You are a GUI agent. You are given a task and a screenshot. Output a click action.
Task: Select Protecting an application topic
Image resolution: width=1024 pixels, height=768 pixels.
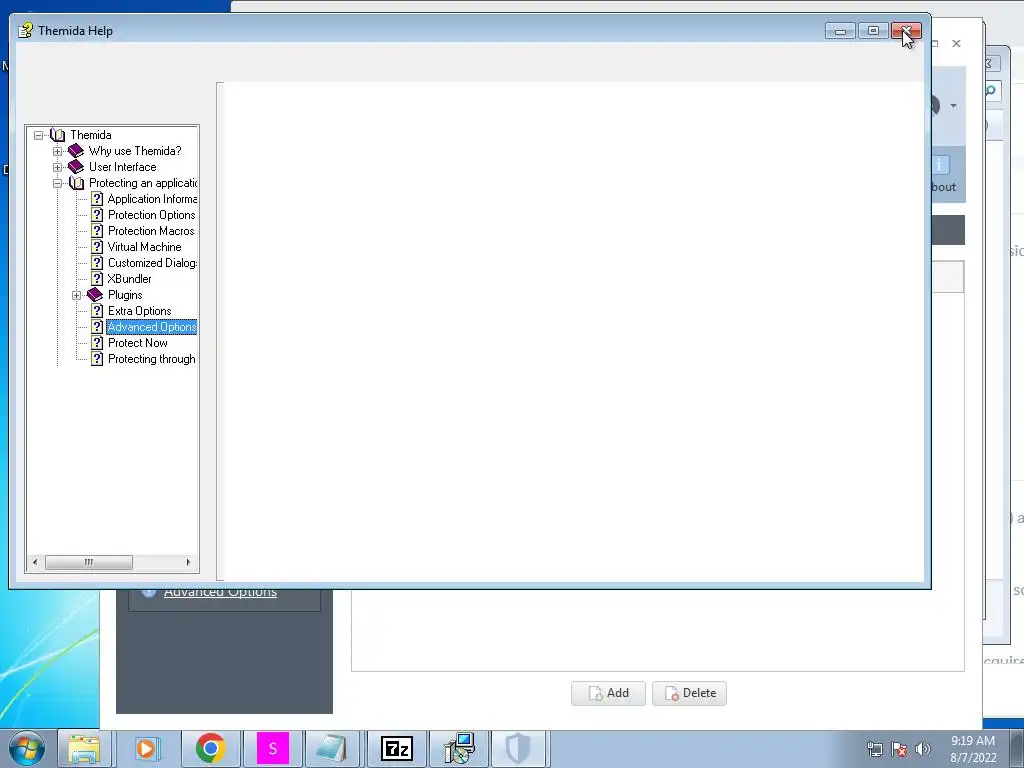click(143, 183)
